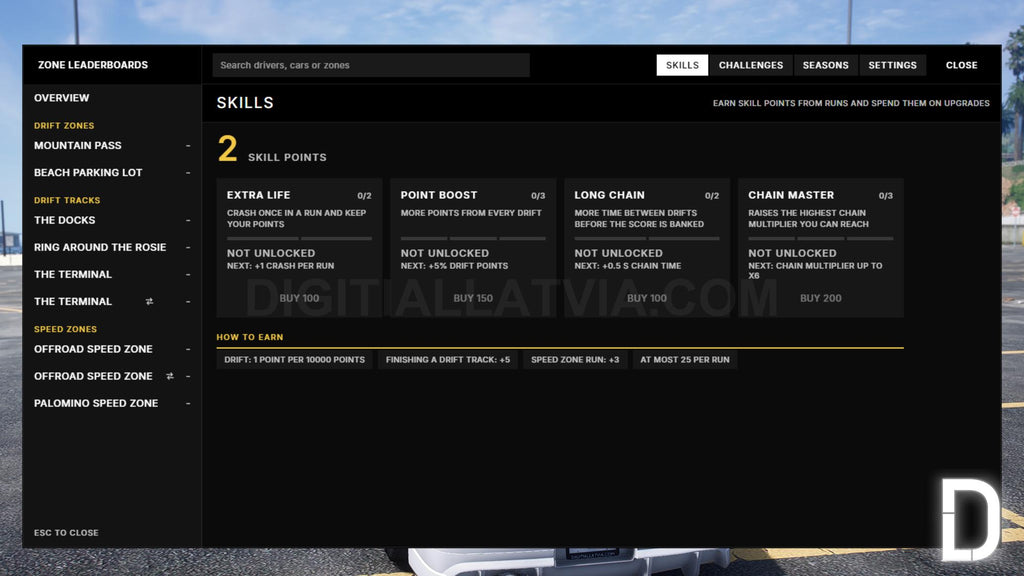Click the reverse-direction icon beside The Terminal
This screenshot has width=1024, height=576.
point(149,302)
